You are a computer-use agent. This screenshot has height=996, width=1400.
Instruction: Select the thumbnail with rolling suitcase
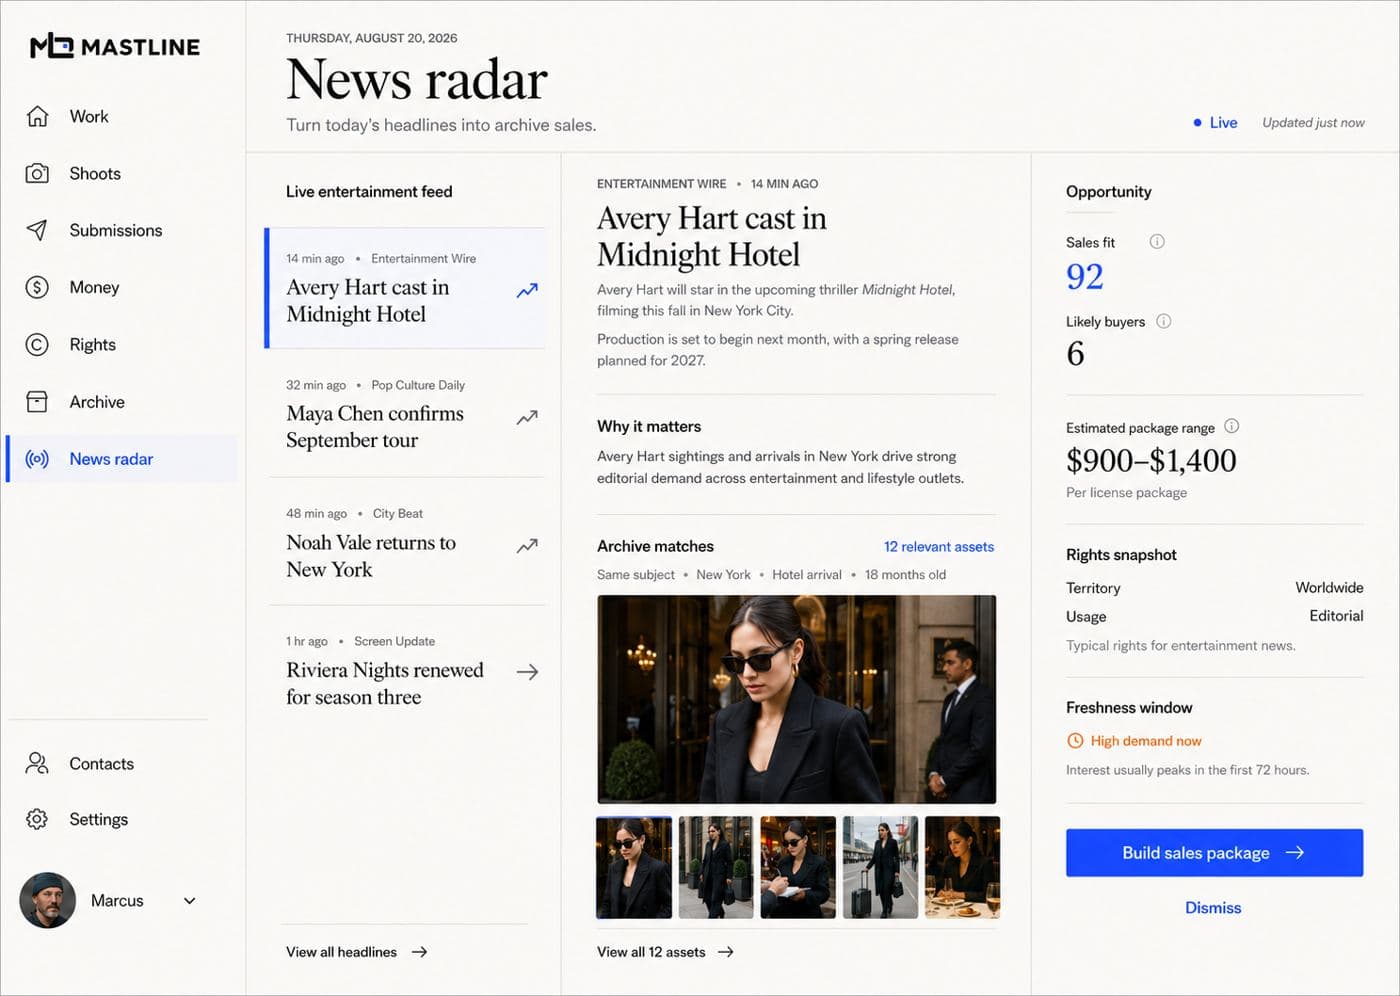(x=880, y=867)
